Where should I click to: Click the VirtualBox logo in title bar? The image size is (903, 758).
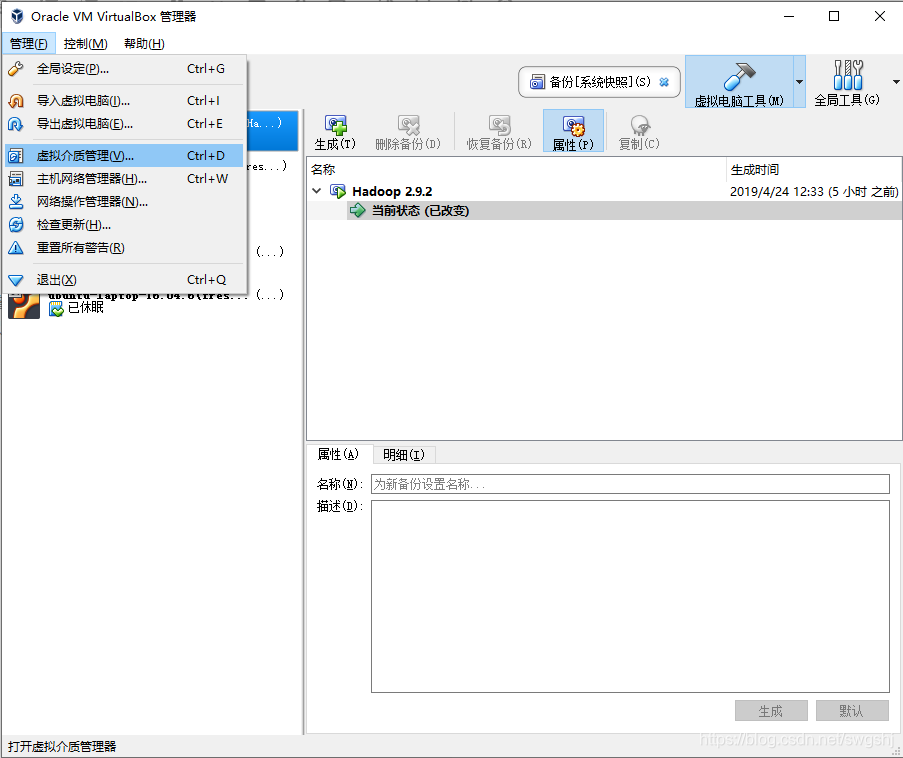click(17, 16)
